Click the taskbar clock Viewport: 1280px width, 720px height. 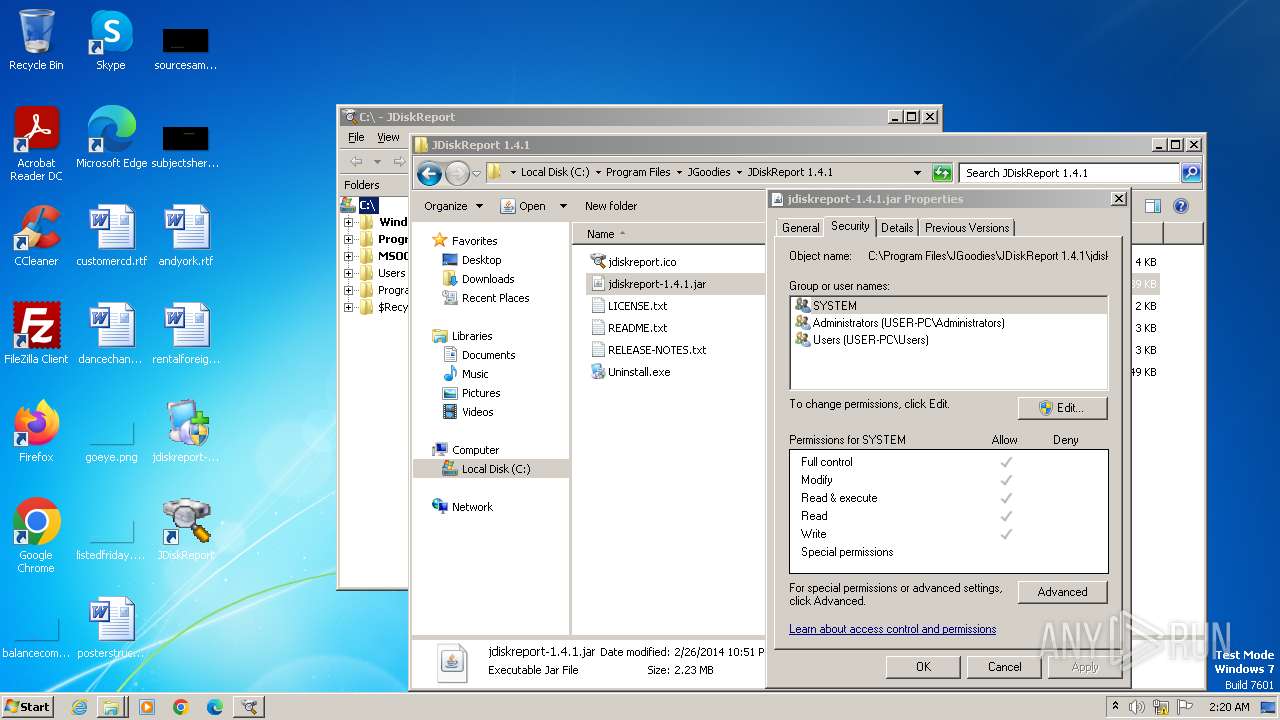(x=1228, y=707)
